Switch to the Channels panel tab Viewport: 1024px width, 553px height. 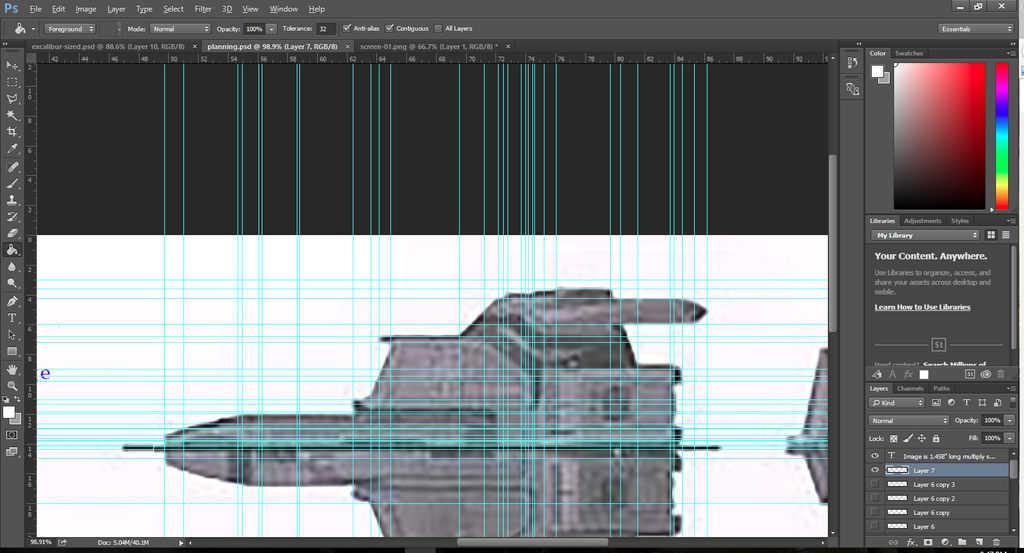pos(910,388)
